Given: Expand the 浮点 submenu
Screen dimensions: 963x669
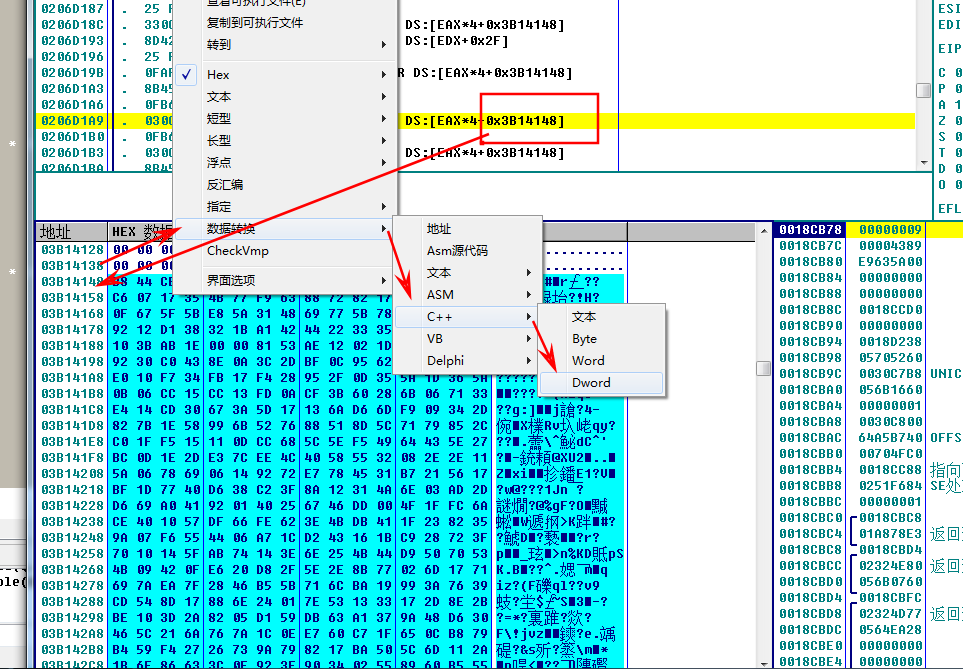Looking at the screenshot, I should click(284, 162).
